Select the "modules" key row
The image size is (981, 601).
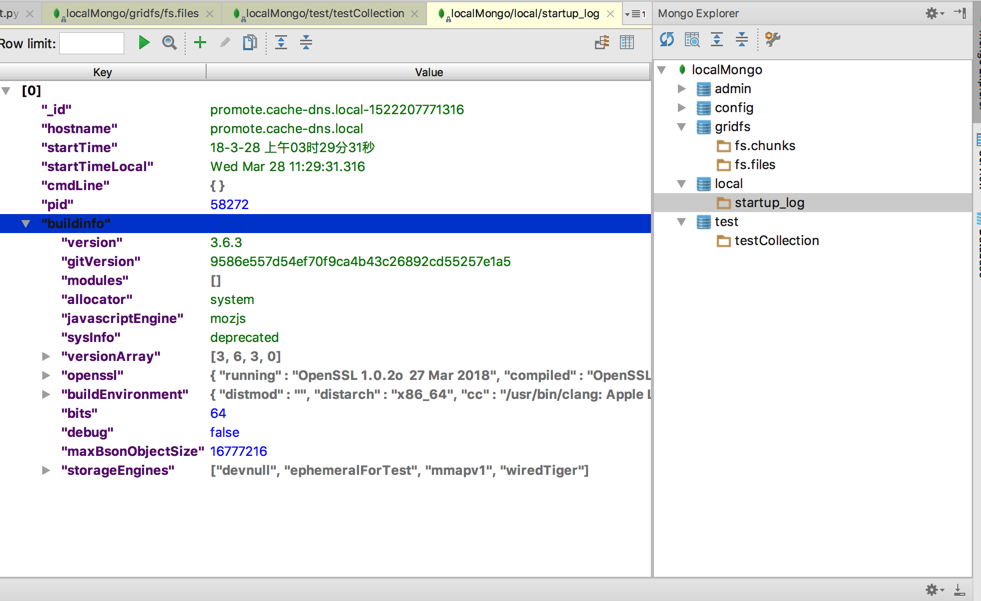click(325, 281)
